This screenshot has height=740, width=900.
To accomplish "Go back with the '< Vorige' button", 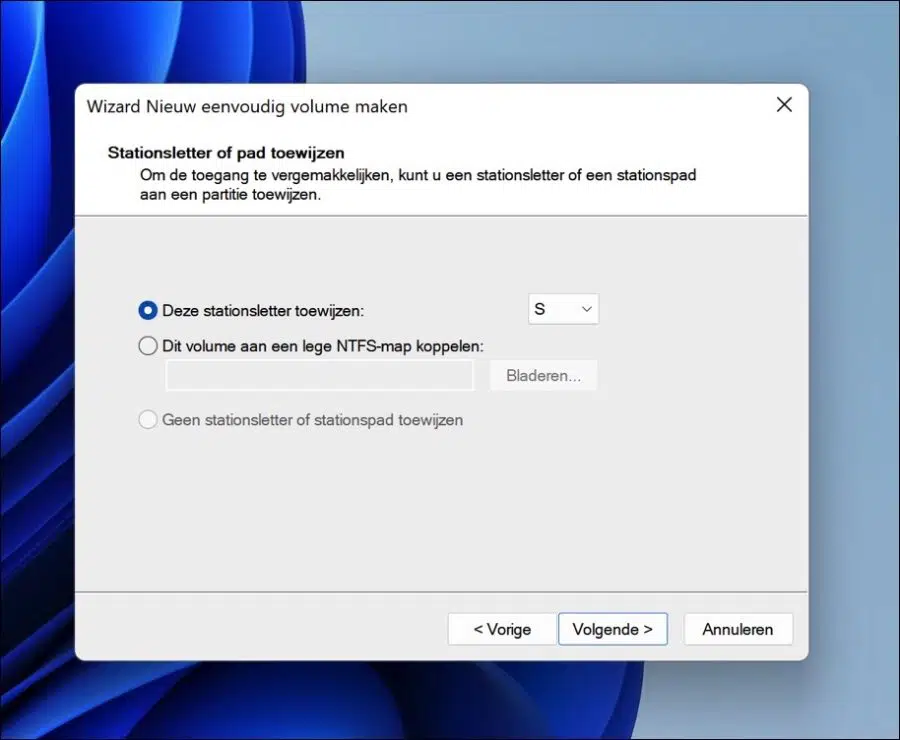I will click(502, 629).
